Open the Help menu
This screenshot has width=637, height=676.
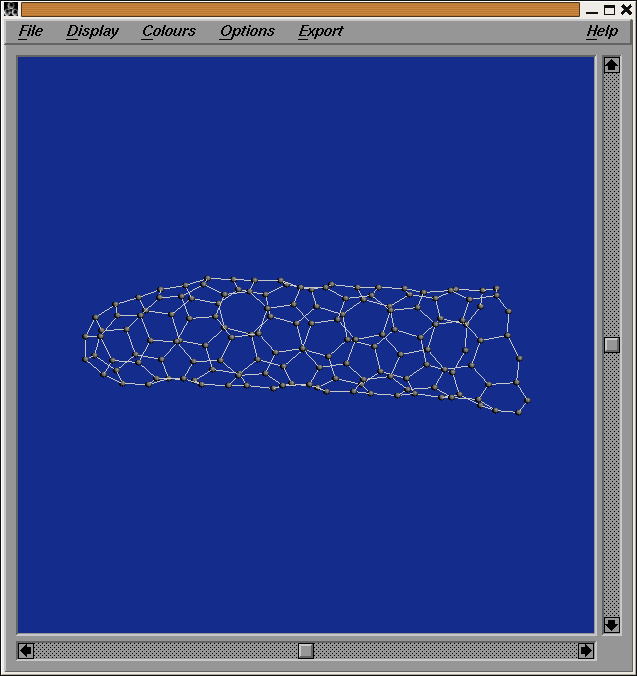pos(602,31)
